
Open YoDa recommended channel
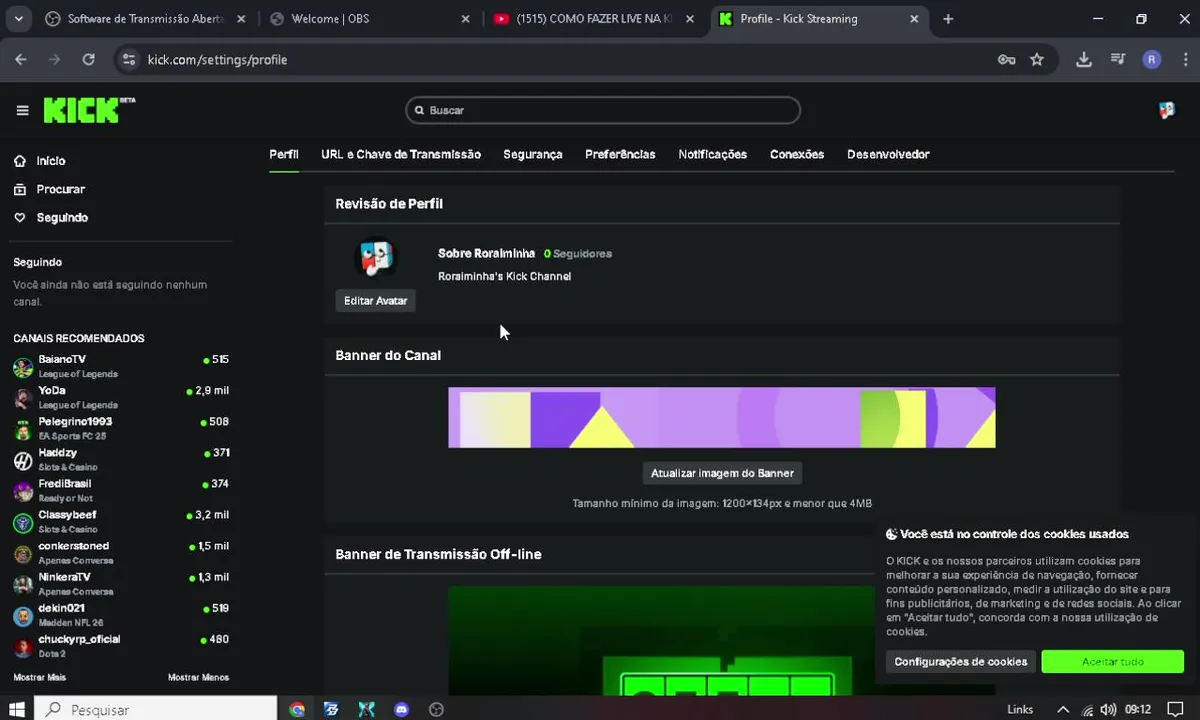pyautogui.click(x=121, y=397)
